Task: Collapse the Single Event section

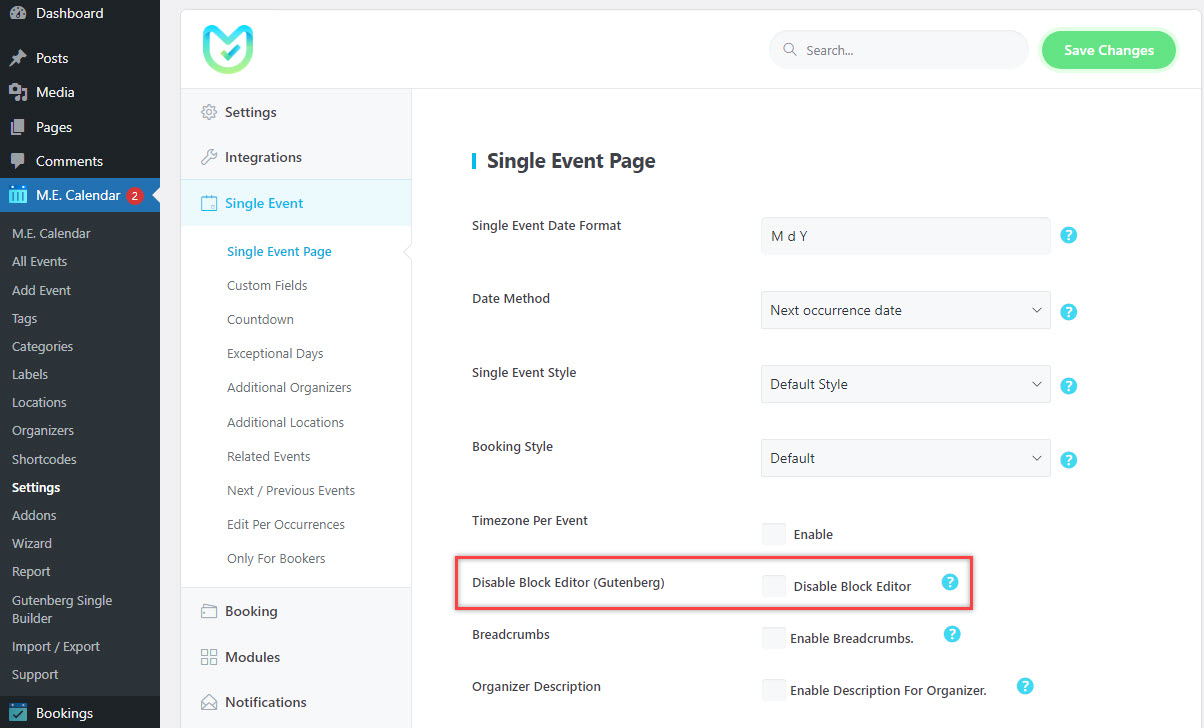Action: (x=296, y=203)
